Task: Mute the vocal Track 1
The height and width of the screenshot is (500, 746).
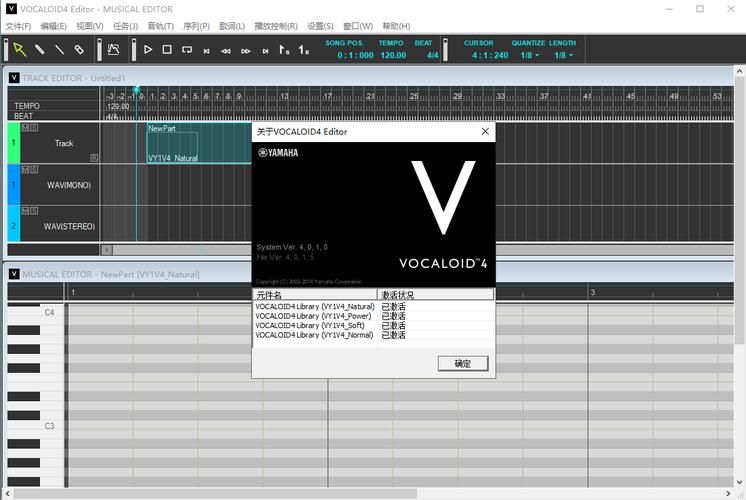Action: click(25, 128)
